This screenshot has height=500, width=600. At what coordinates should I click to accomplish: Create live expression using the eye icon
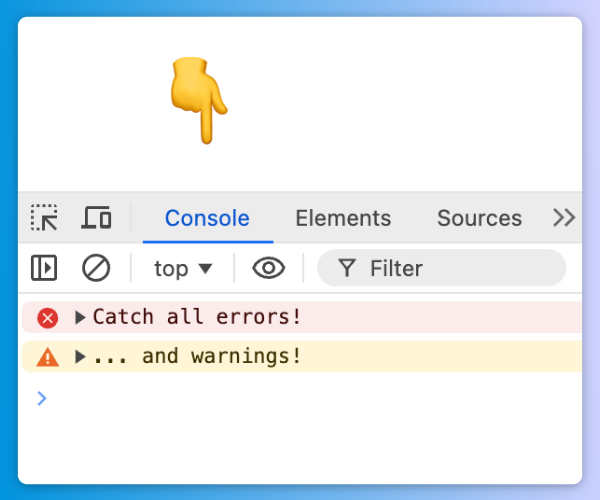[268, 268]
